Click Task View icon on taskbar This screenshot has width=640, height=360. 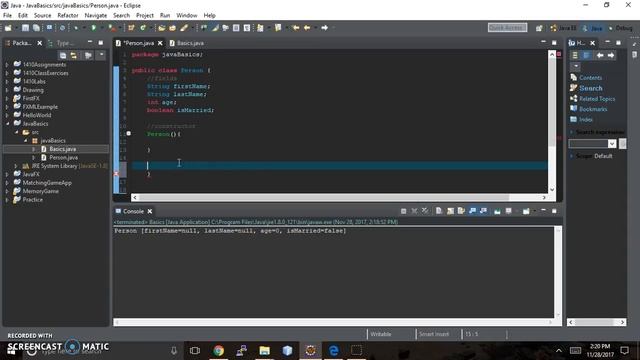[195, 351]
